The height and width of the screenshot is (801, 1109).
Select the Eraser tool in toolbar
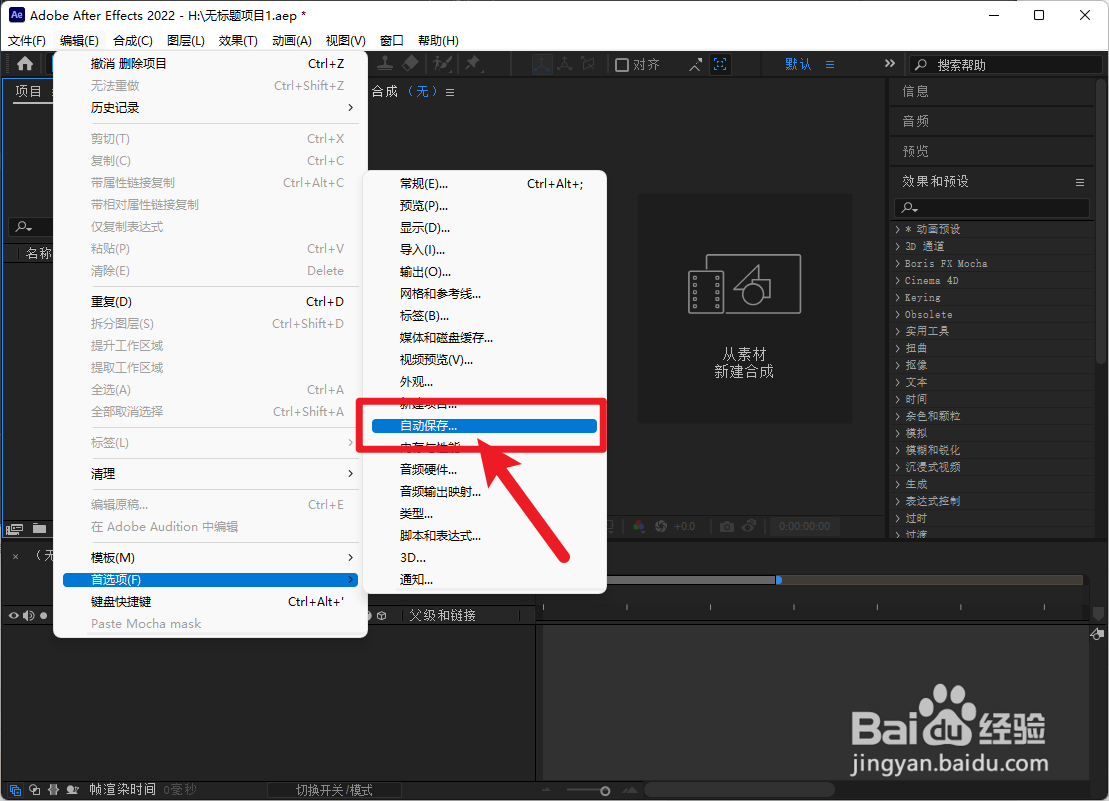410,64
